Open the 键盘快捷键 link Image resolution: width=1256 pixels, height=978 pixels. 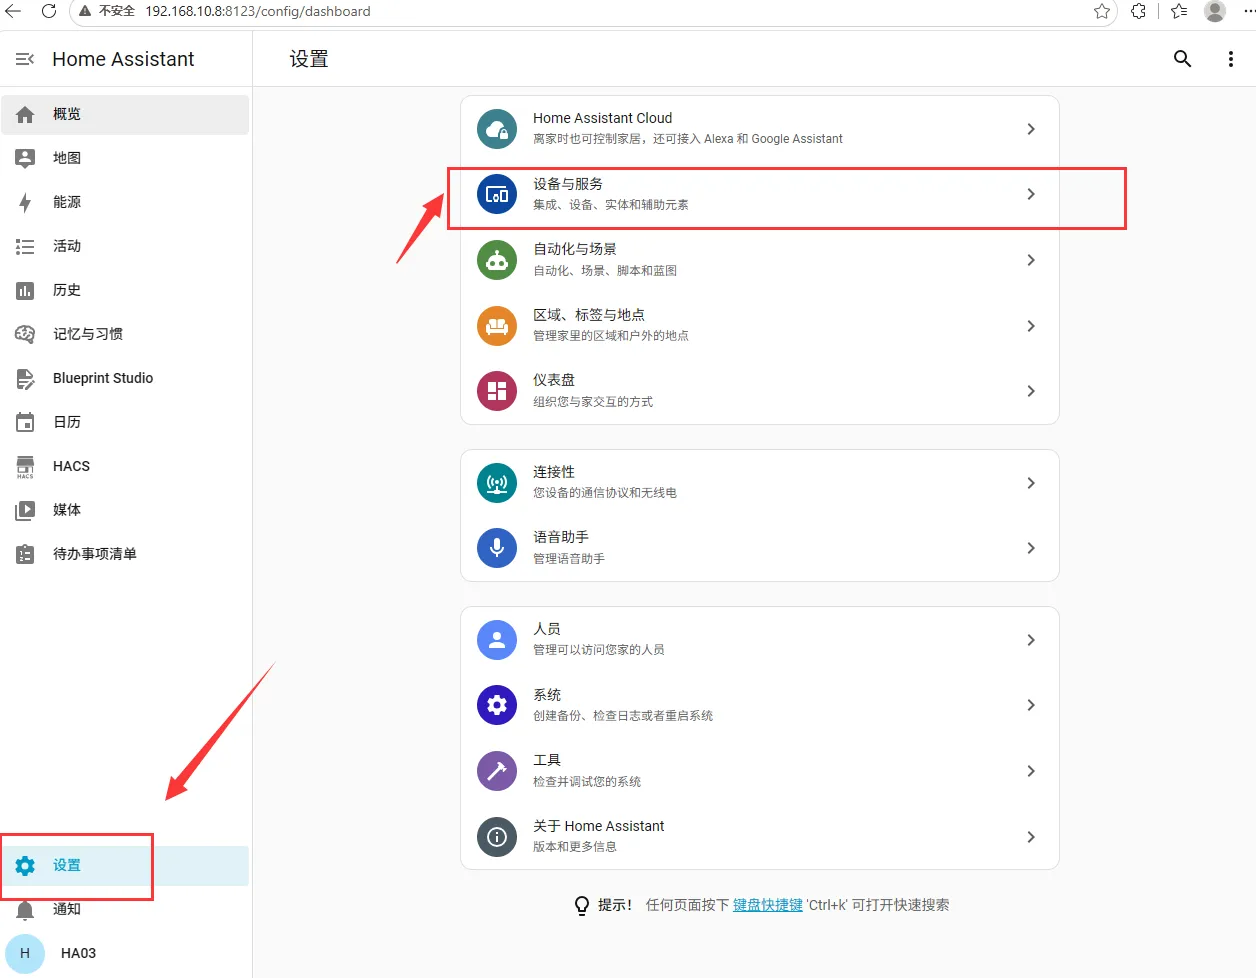point(768,905)
